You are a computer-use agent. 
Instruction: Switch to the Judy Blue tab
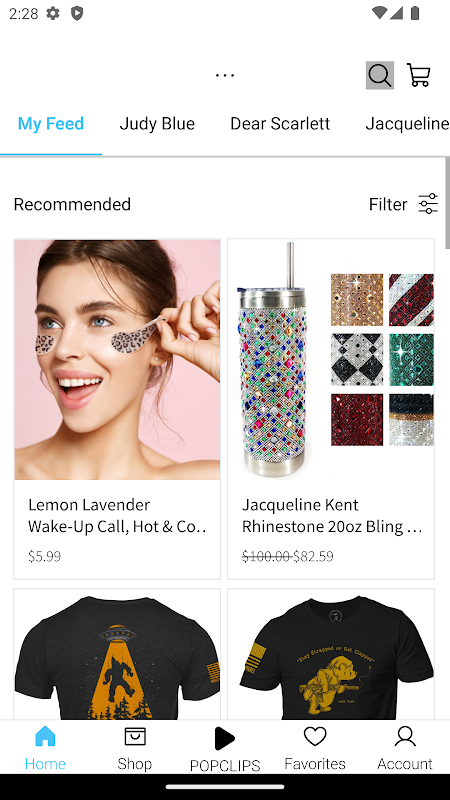point(157,123)
